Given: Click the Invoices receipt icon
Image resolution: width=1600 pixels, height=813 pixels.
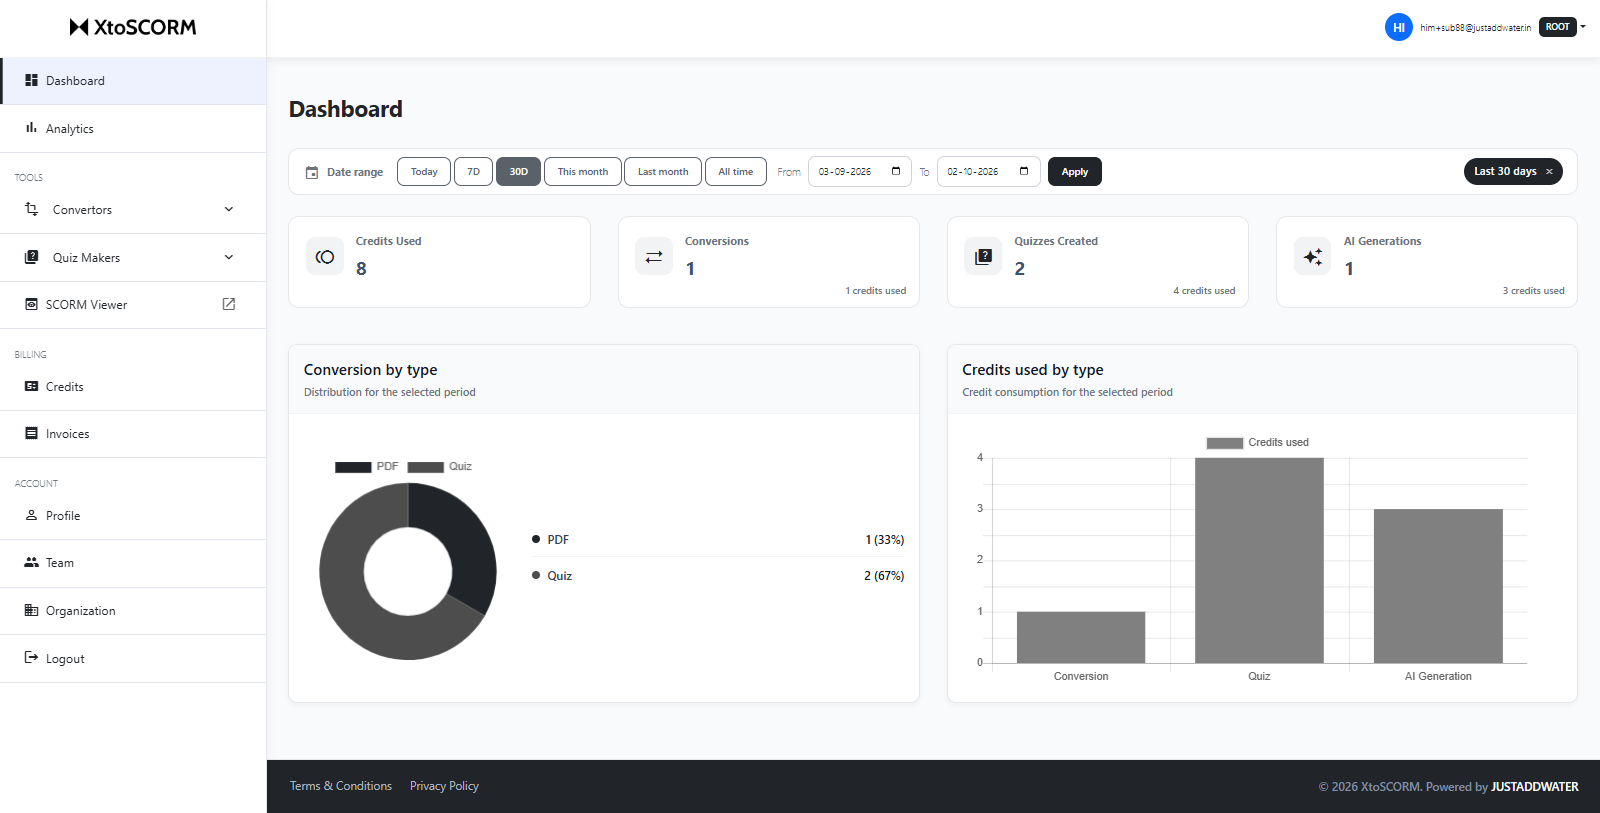Looking at the screenshot, I should [x=31, y=433].
